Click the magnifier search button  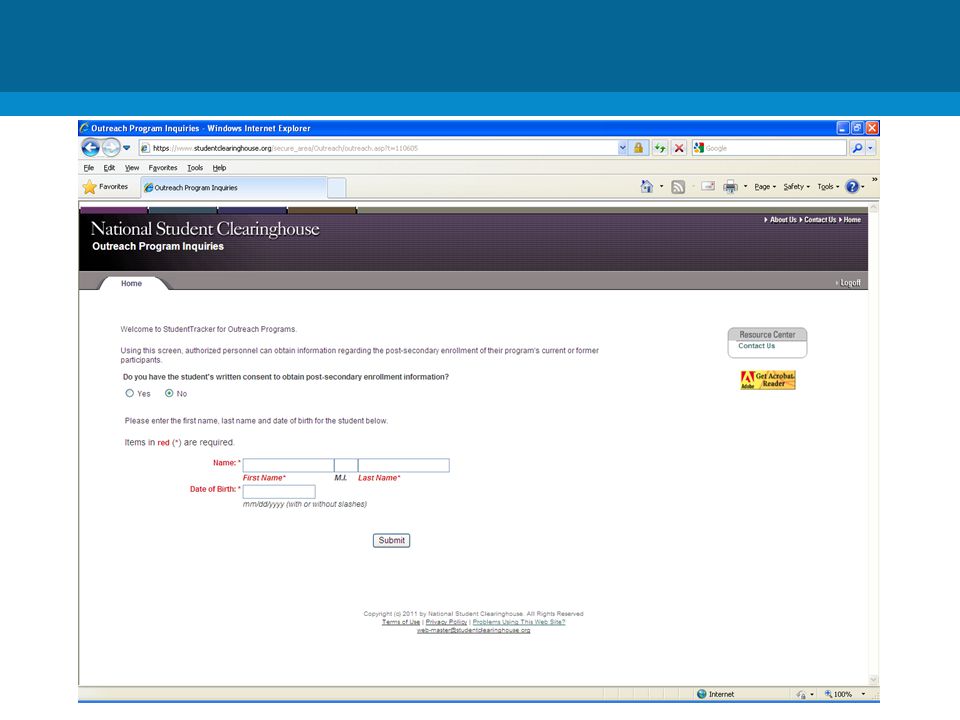(x=857, y=148)
